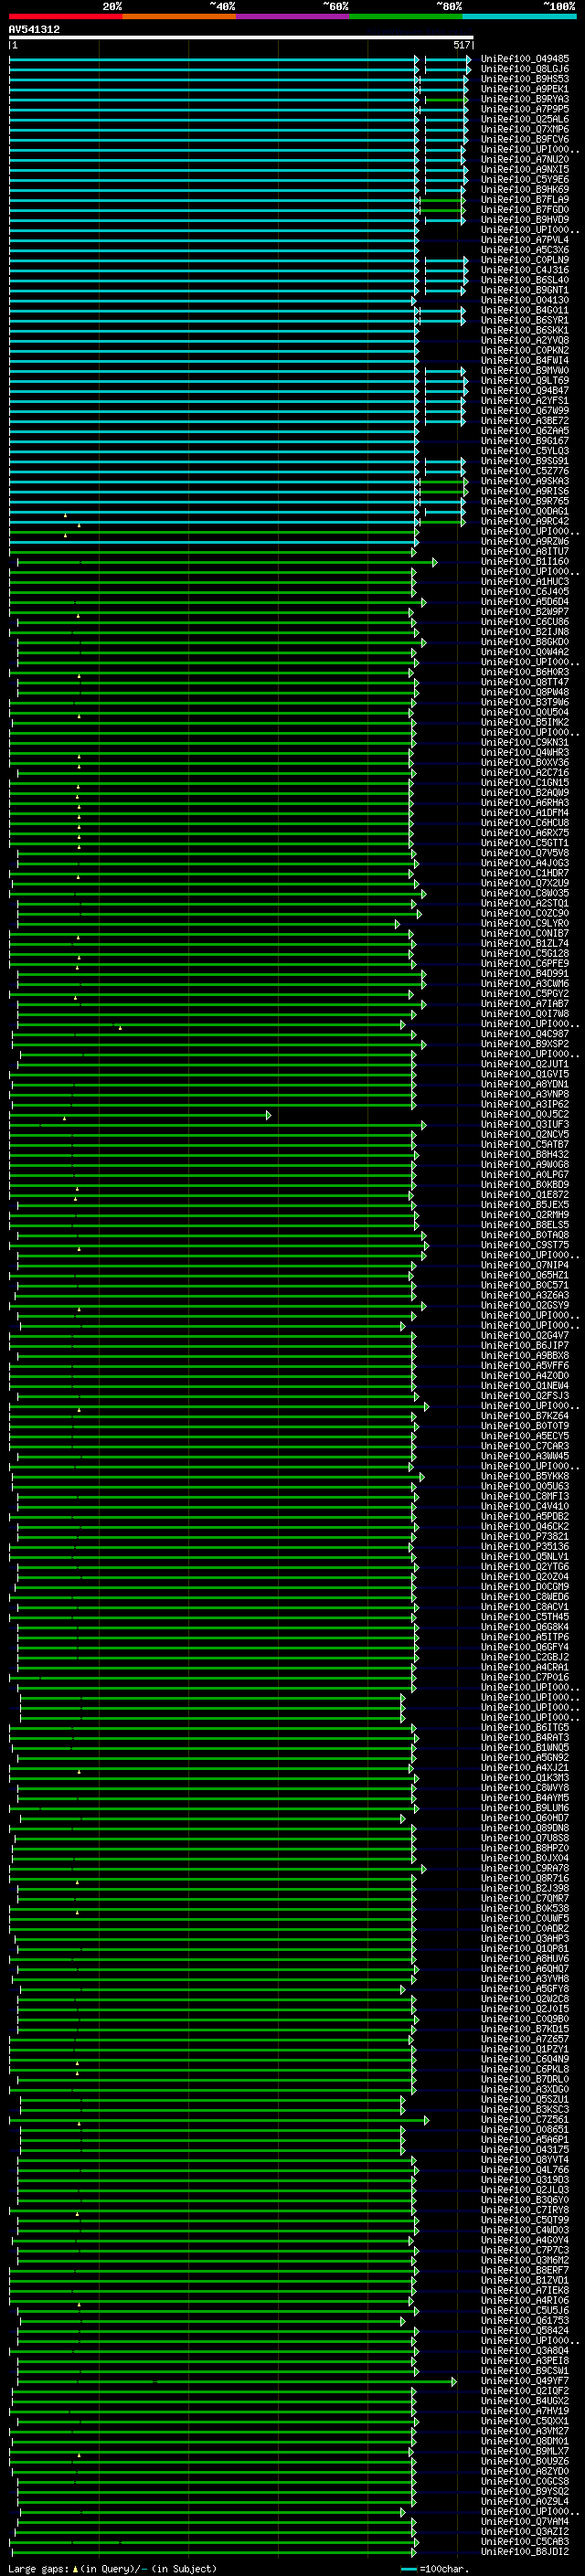Click the UniRef100_C0PLN9 label
This screenshot has height=2576, width=585.
525,260
